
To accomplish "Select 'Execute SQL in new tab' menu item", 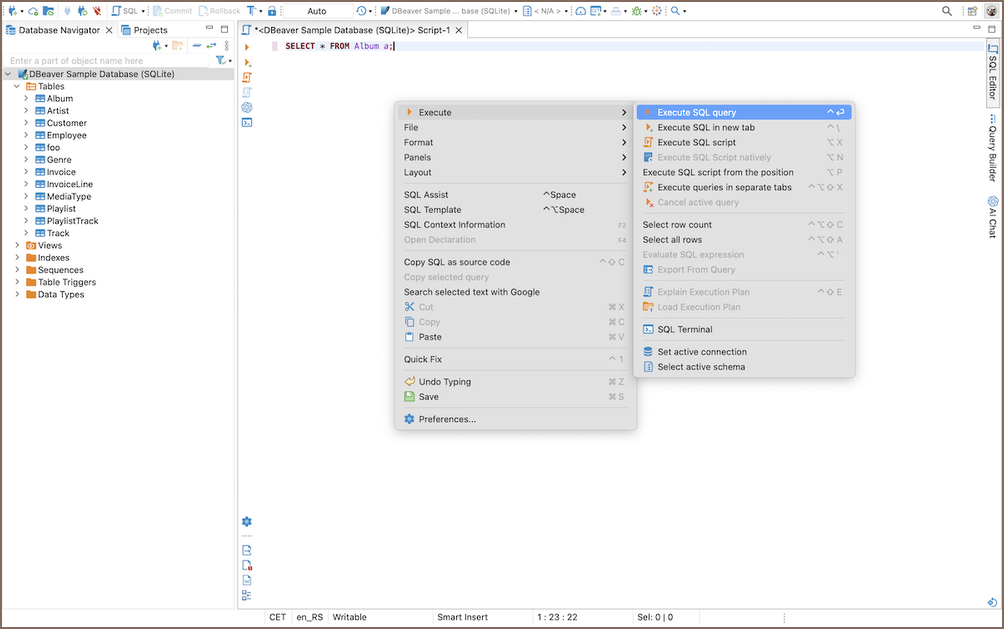I will tap(706, 127).
